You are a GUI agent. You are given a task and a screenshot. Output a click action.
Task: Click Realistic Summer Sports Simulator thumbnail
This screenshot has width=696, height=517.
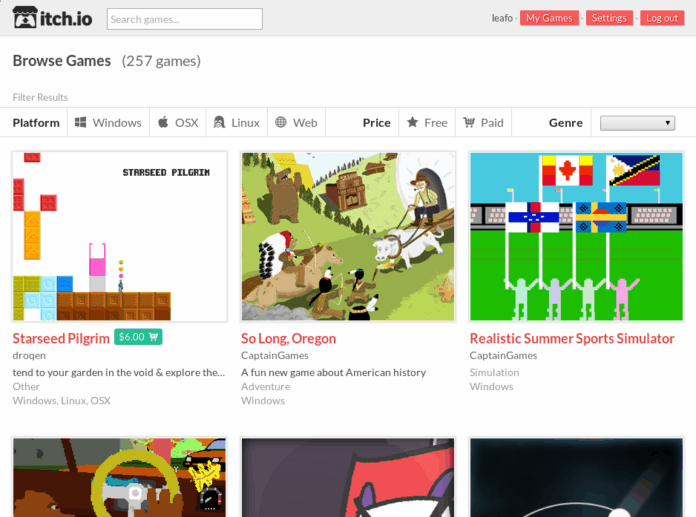[x=577, y=237]
